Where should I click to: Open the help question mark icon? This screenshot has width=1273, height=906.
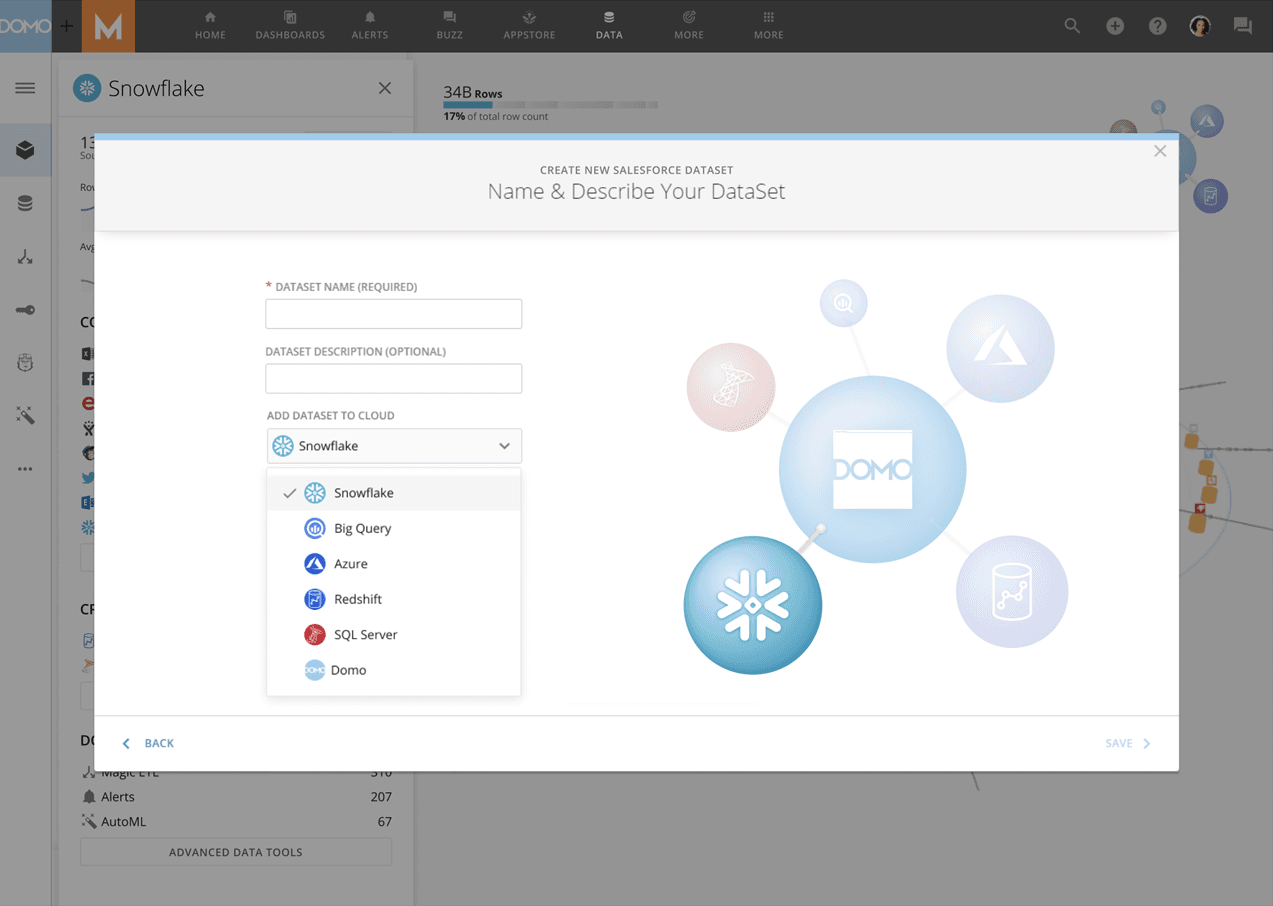pyautogui.click(x=1157, y=26)
